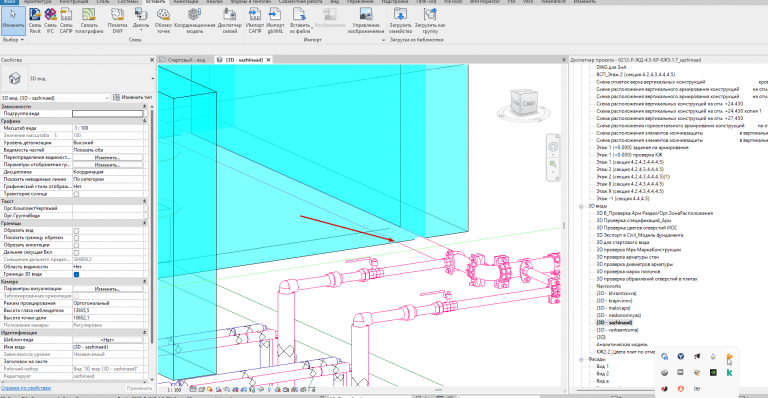Click the Пометка DWF markup tool

click(118, 21)
